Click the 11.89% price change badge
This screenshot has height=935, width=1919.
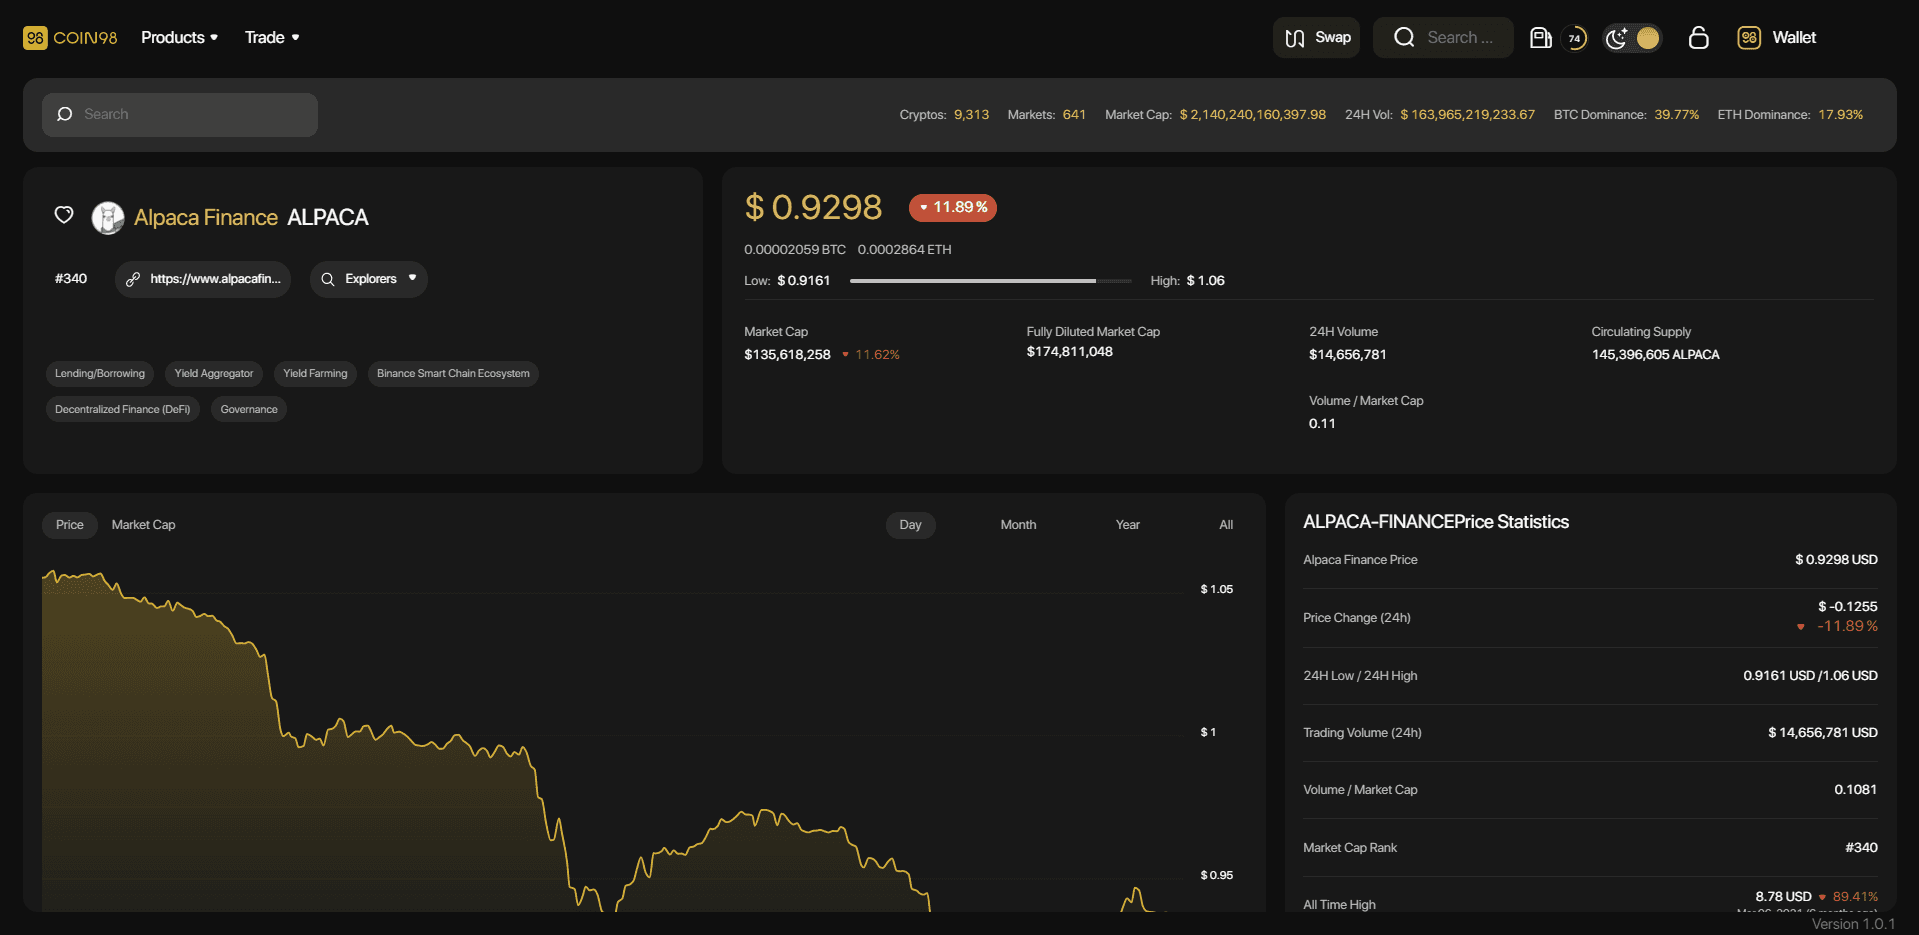(x=953, y=207)
